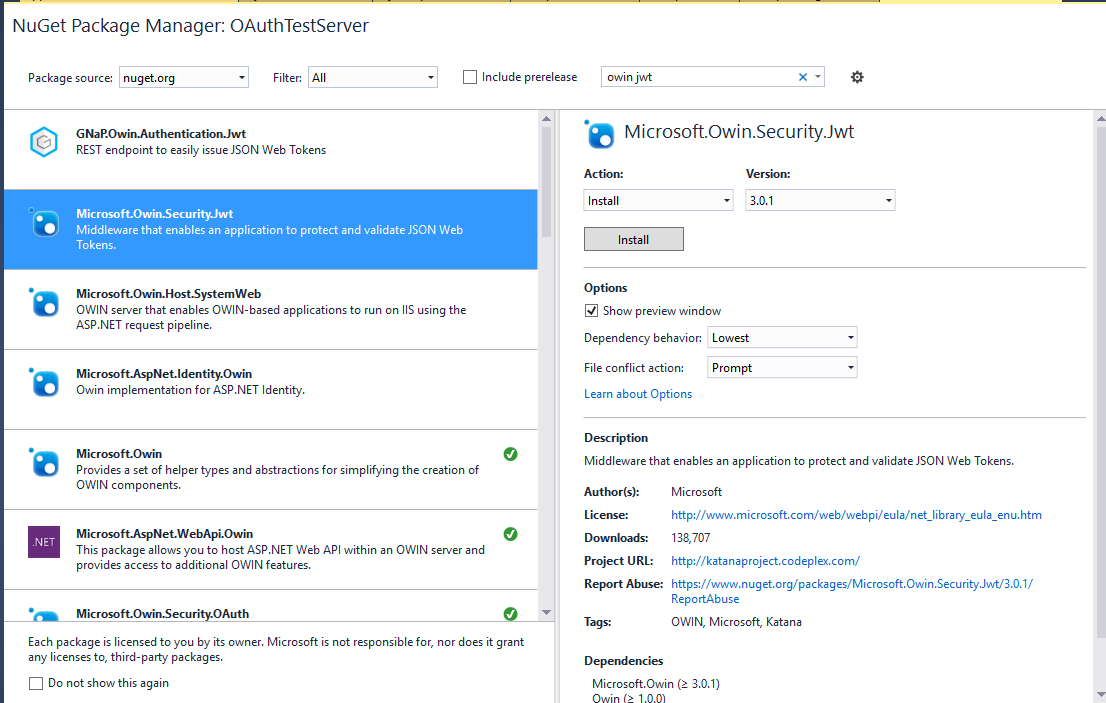Click inside the owin jwt search field
The image size is (1106, 703).
point(700,76)
